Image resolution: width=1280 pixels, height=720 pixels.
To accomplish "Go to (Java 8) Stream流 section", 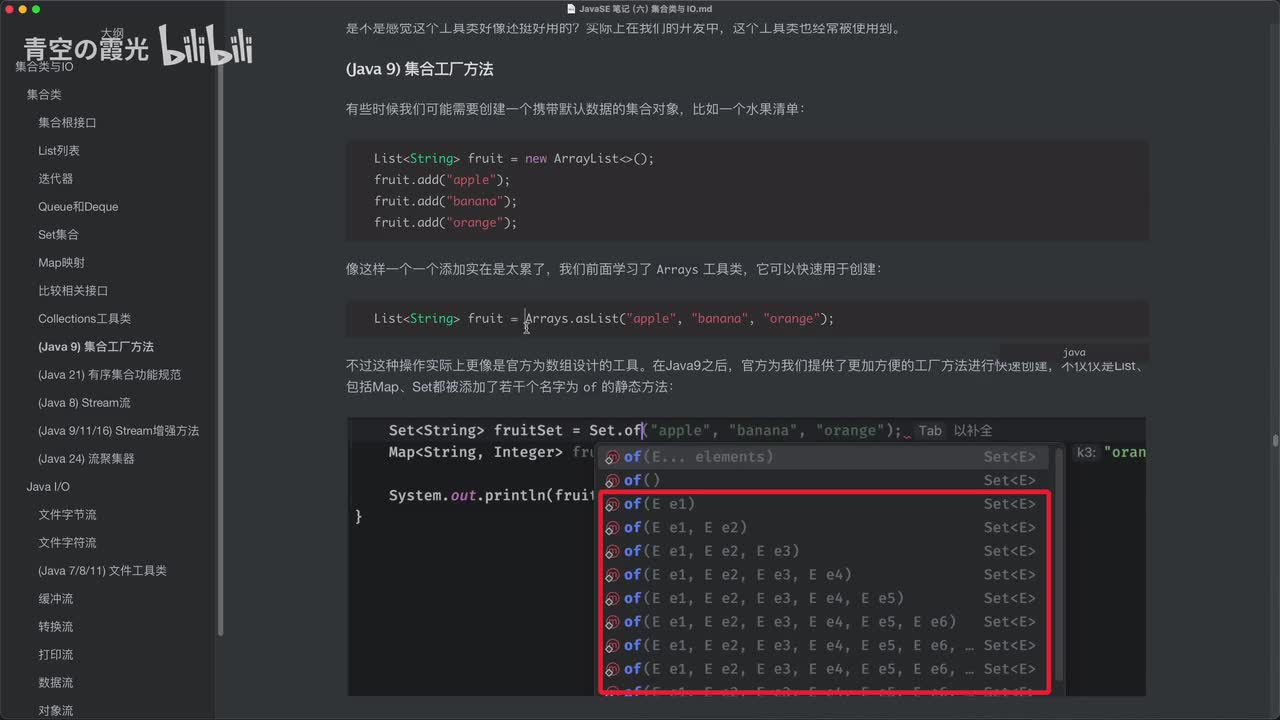I will 84,402.
